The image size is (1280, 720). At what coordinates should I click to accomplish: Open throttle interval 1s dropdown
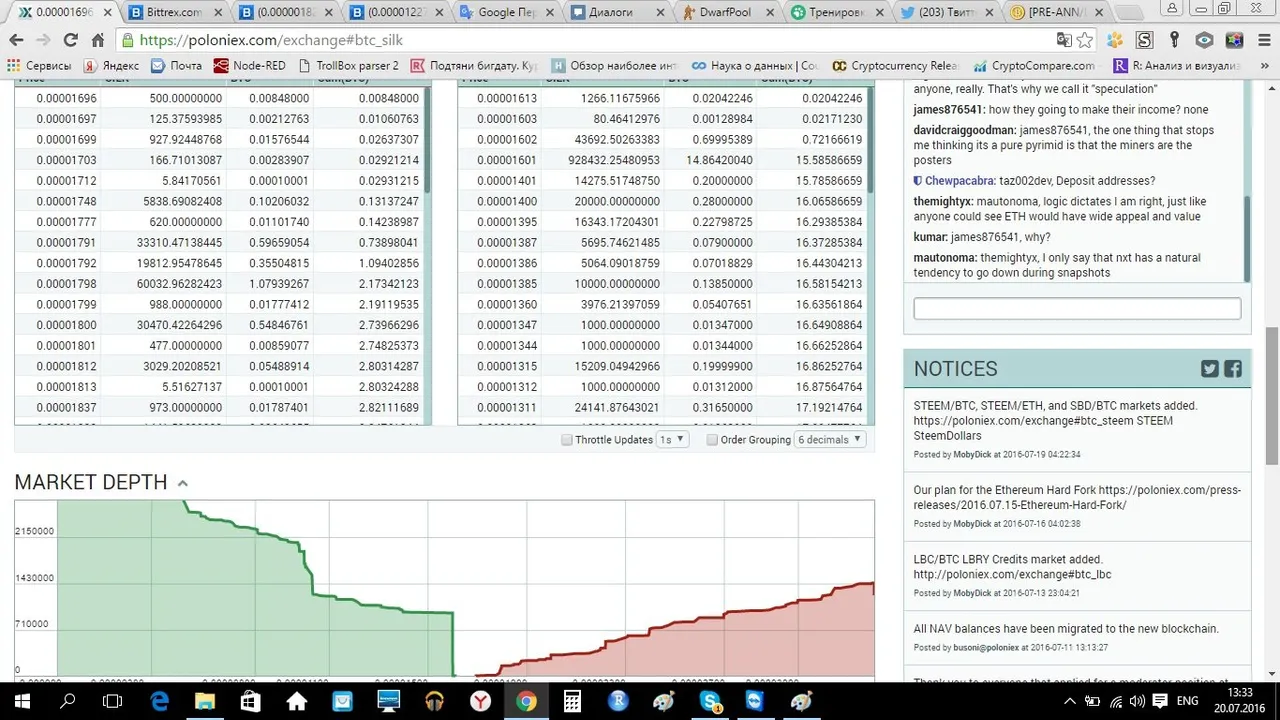click(x=672, y=440)
